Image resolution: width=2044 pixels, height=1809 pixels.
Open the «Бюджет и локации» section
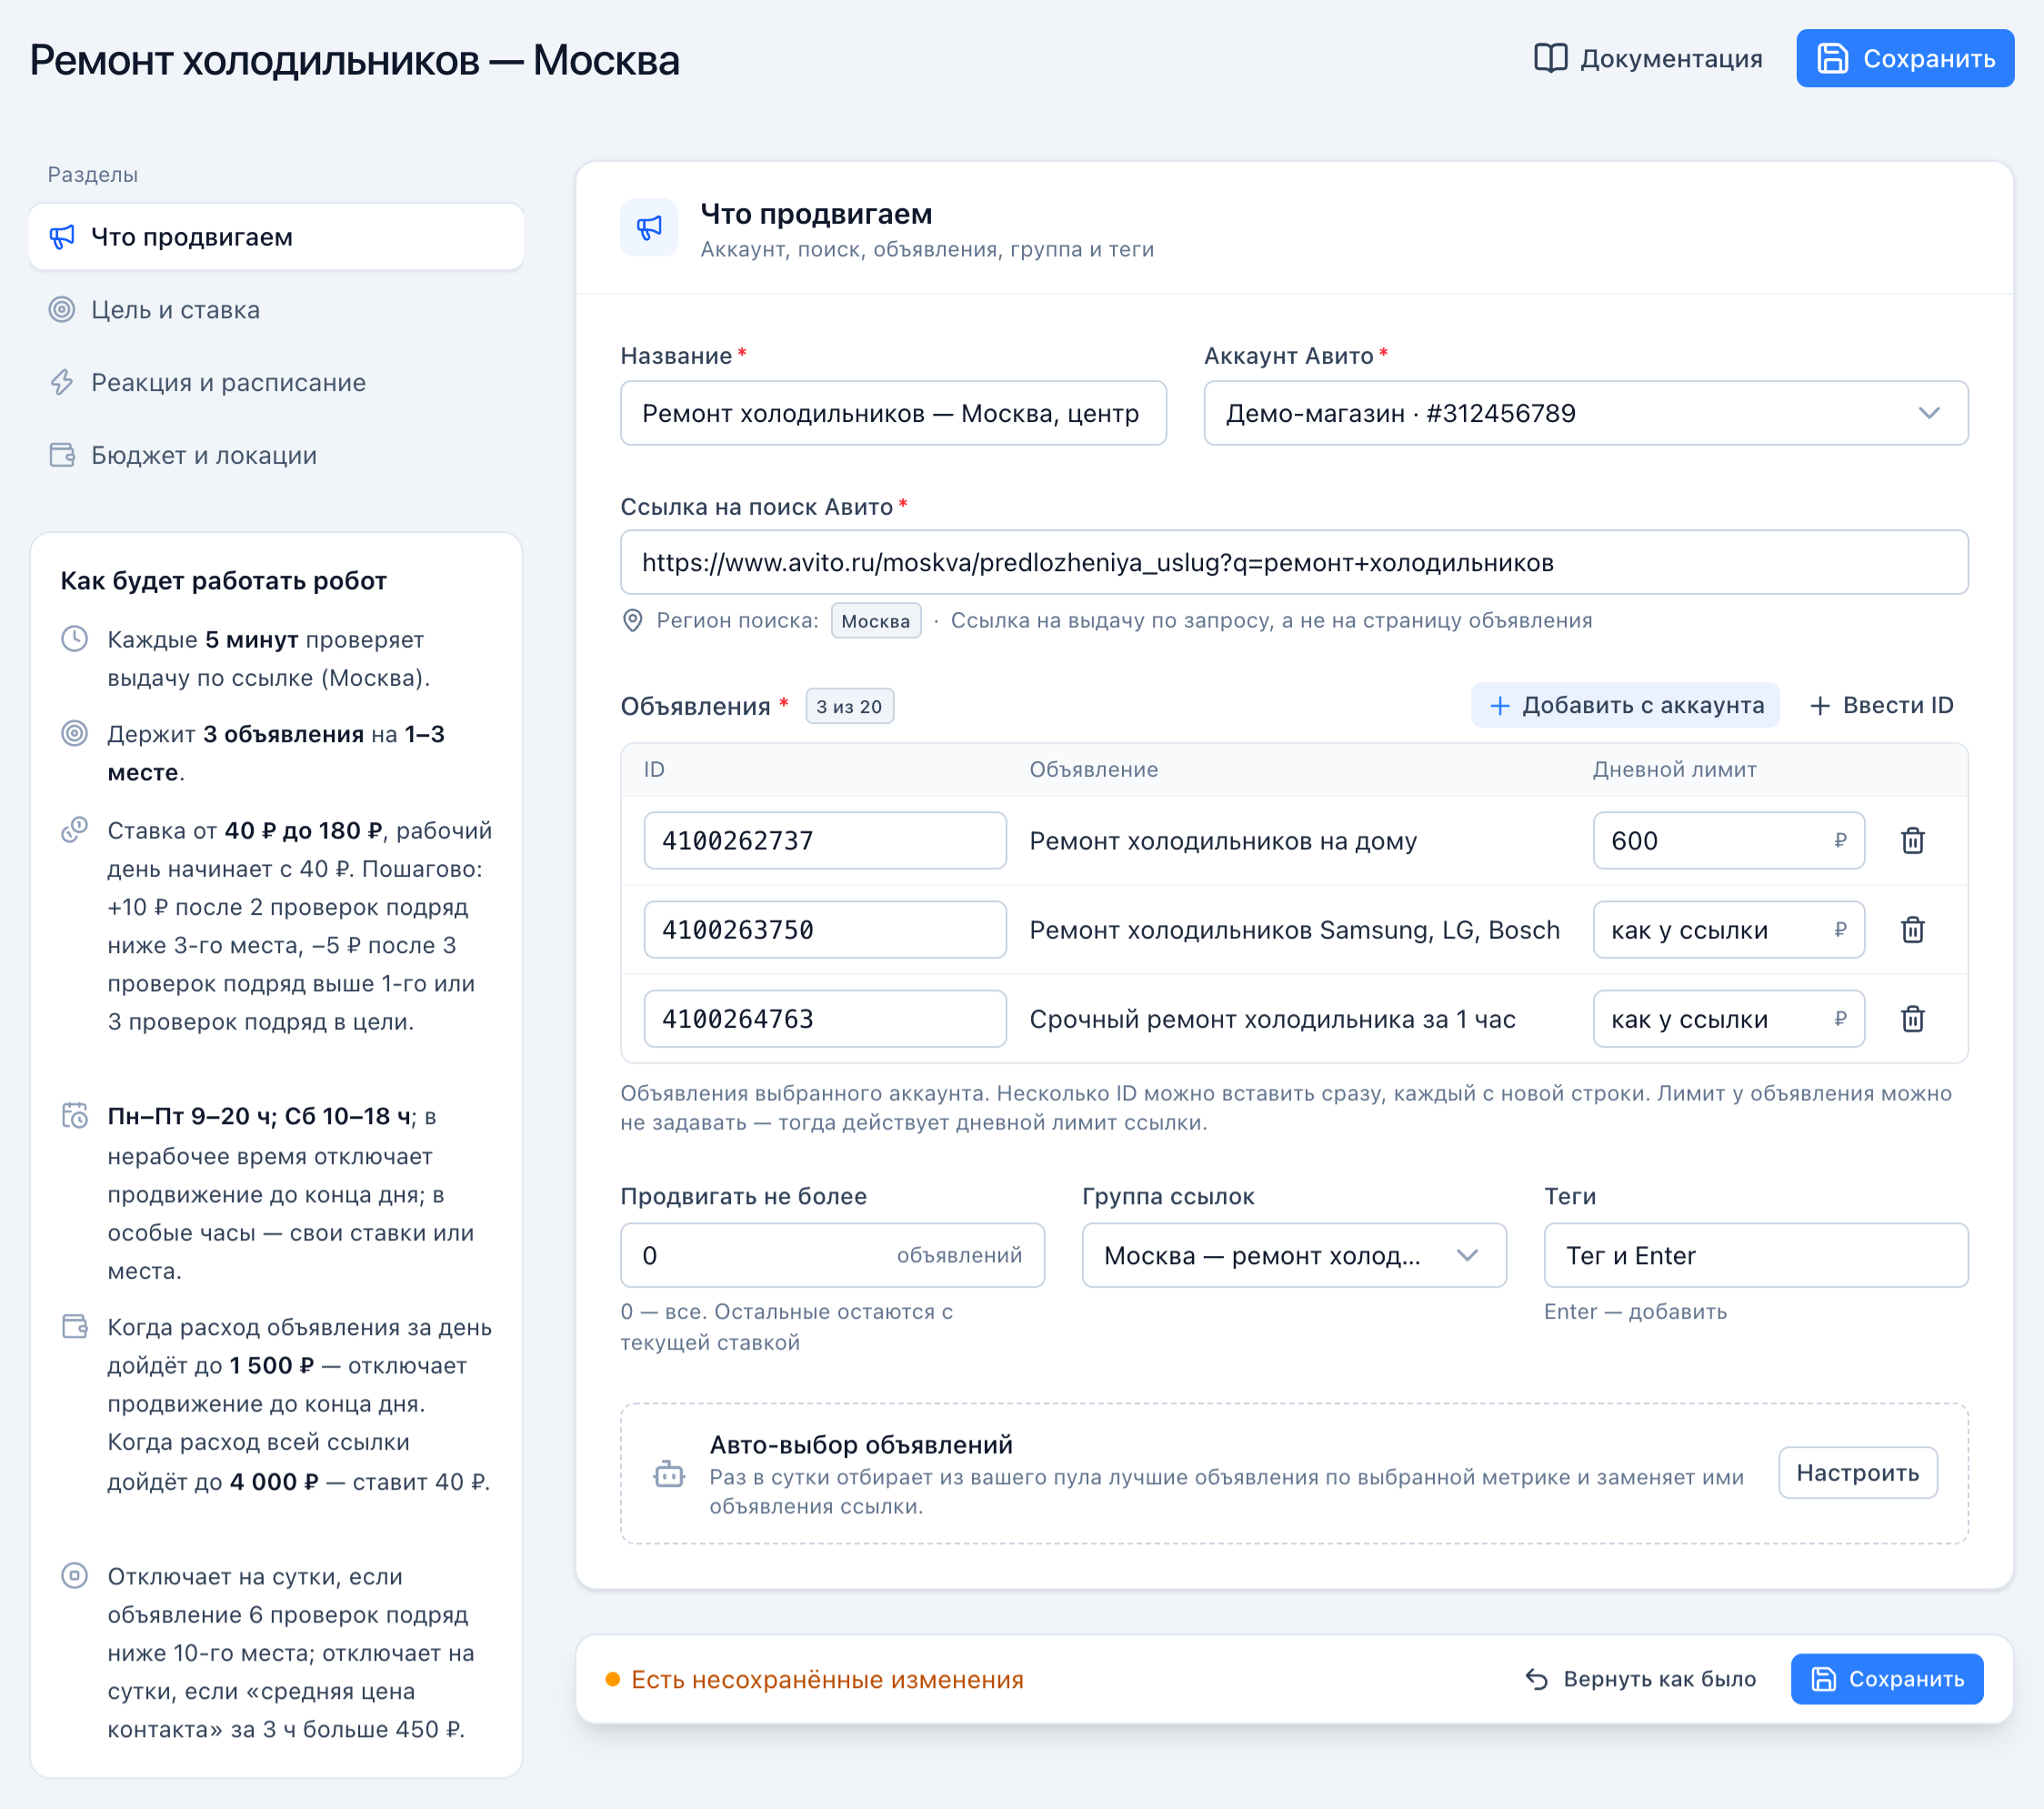(276, 455)
